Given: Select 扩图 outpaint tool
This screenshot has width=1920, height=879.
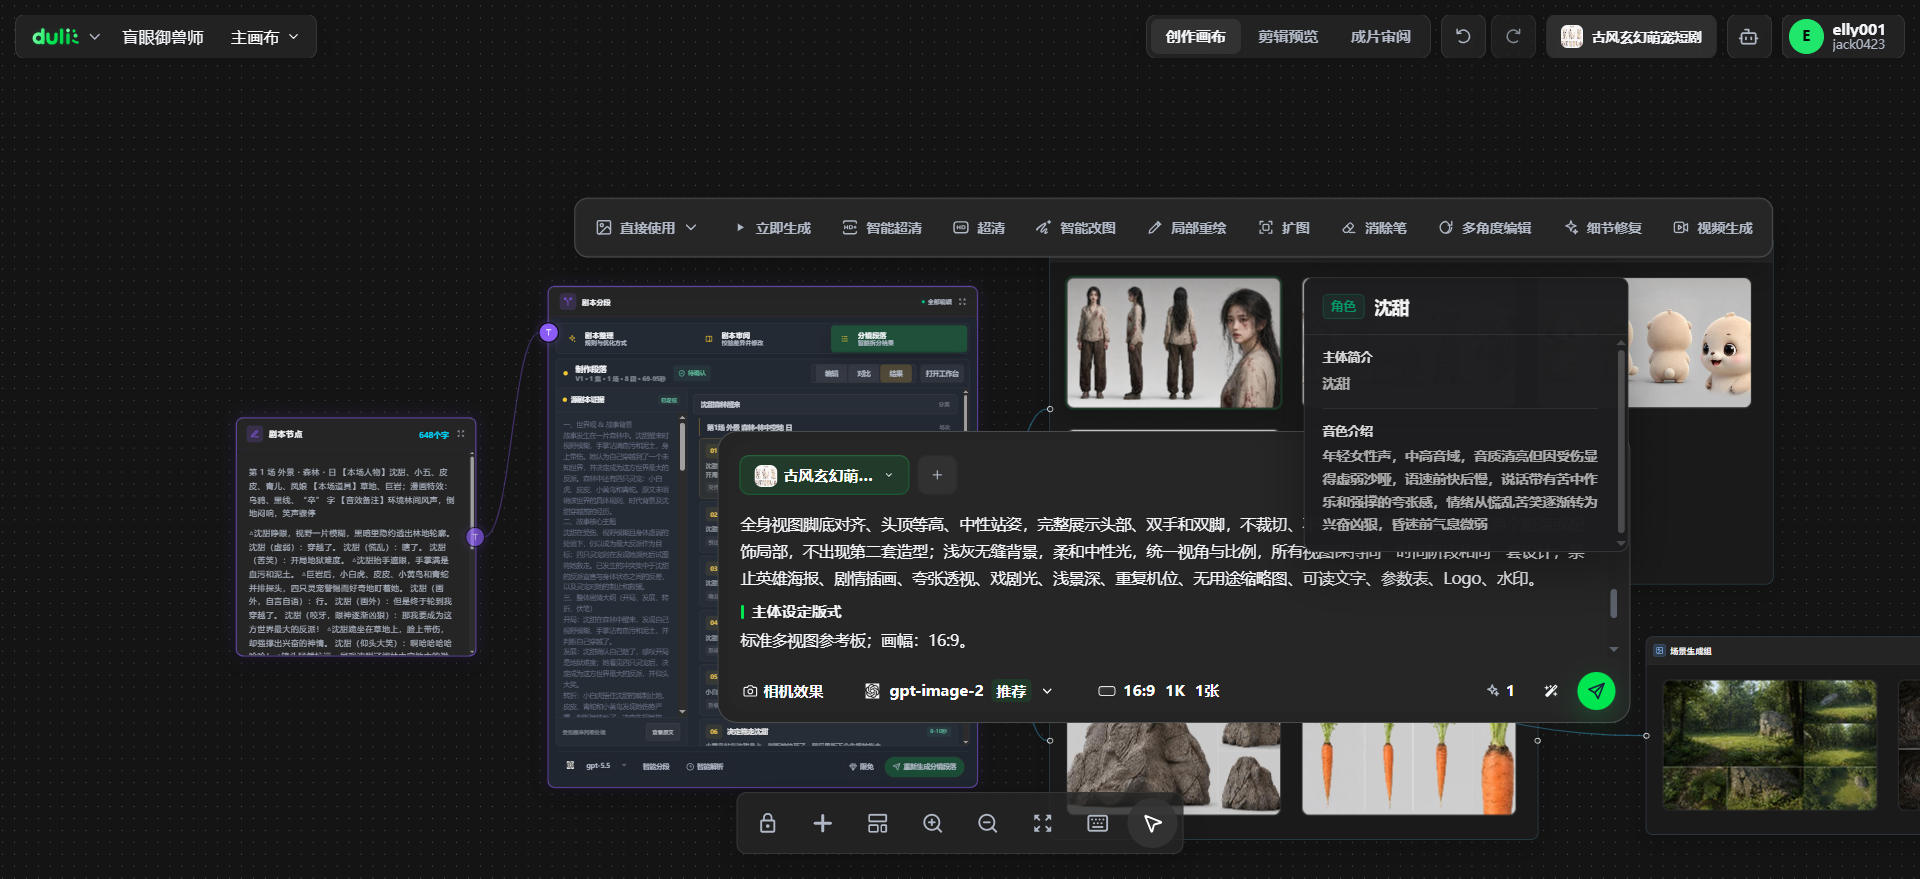Looking at the screenshot, I should pyautogui.click(x=1284, y=228).
